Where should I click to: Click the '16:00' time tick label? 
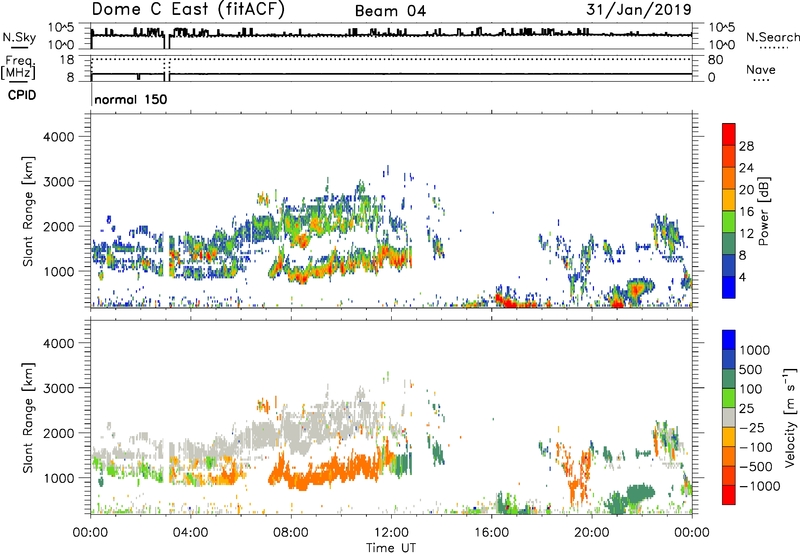coord(491,533)
